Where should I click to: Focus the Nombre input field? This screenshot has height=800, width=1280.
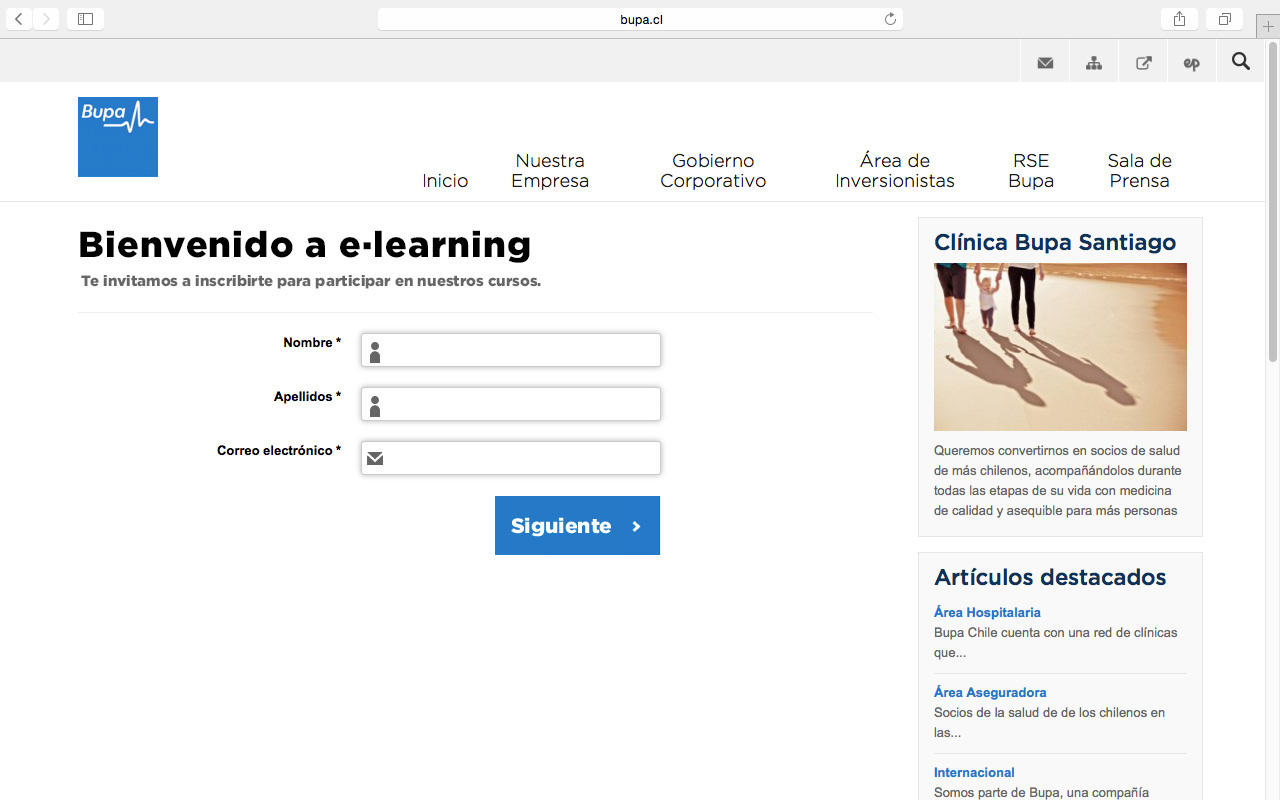[511, 350]
